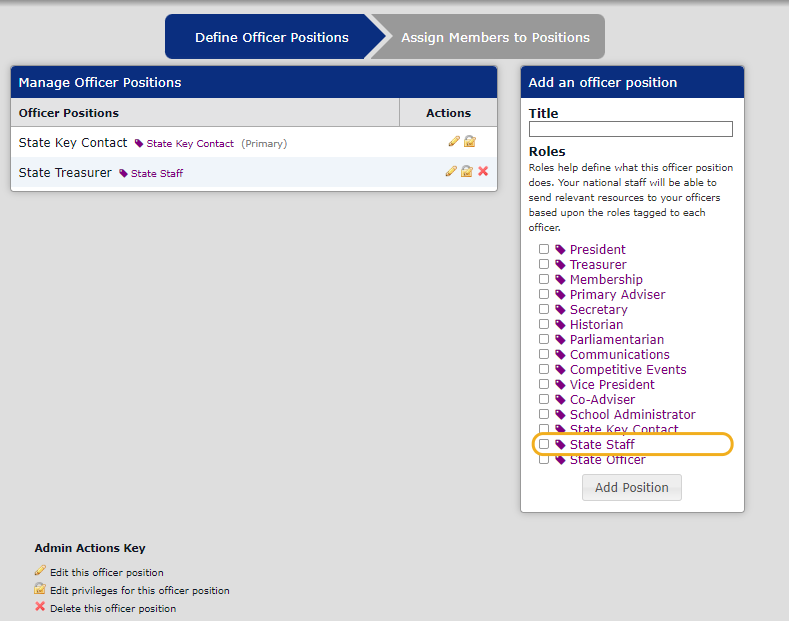
Task: Edit privileges for State Key Contact
Action: pyautogui.click(x=469, y=141)
